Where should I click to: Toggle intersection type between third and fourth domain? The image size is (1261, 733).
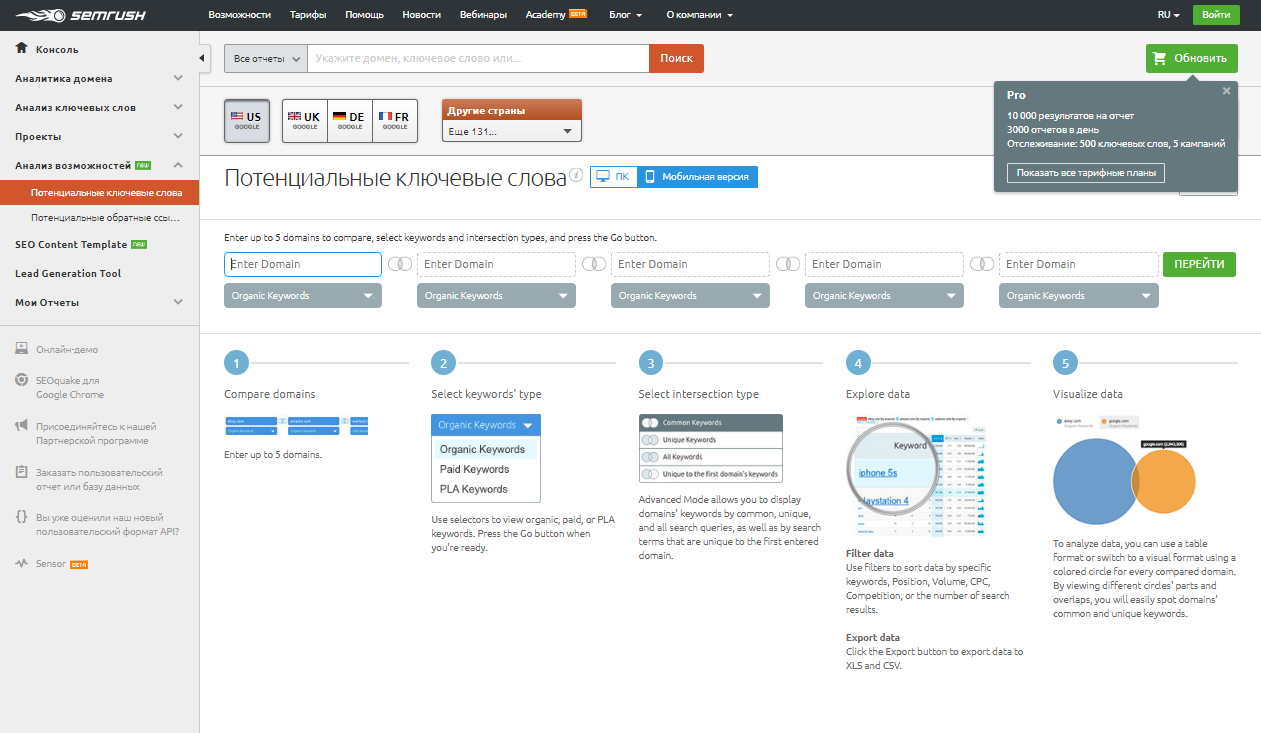(788, 264)
